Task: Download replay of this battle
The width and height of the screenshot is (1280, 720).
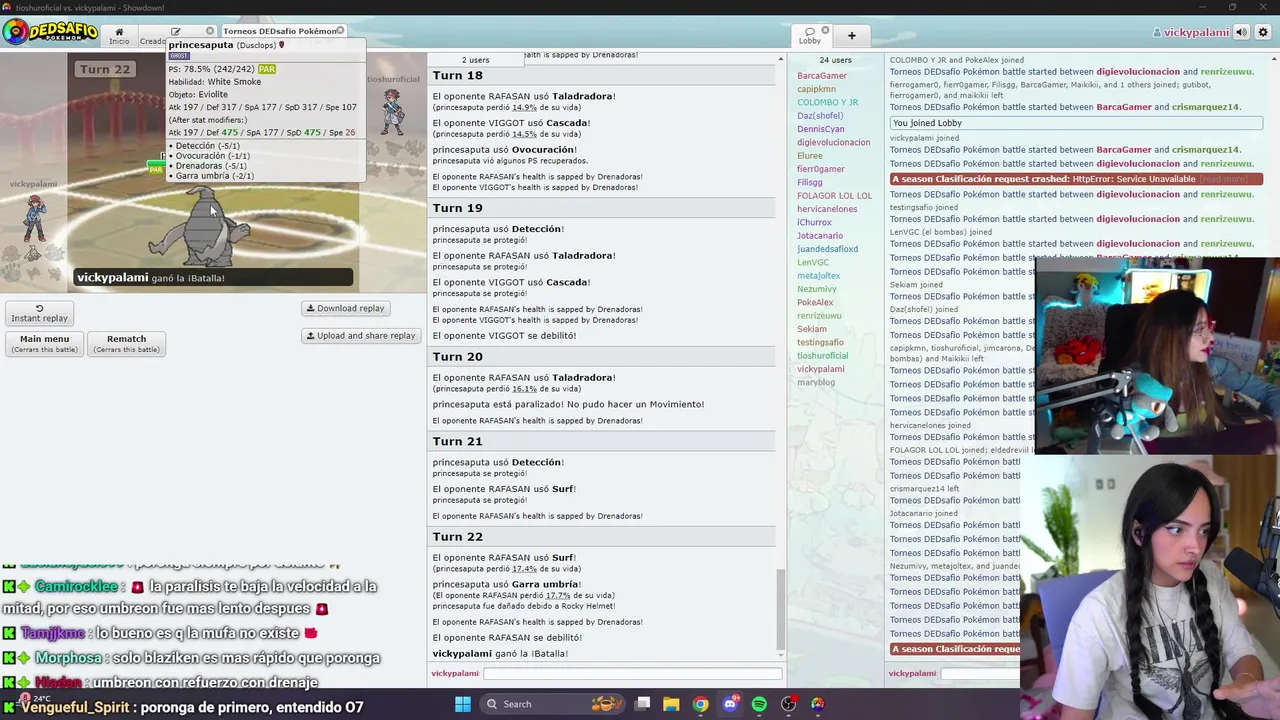Action: click(345, 308)
